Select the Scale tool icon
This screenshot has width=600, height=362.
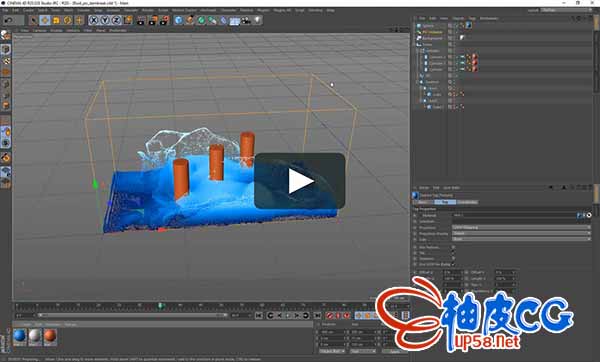56,20
